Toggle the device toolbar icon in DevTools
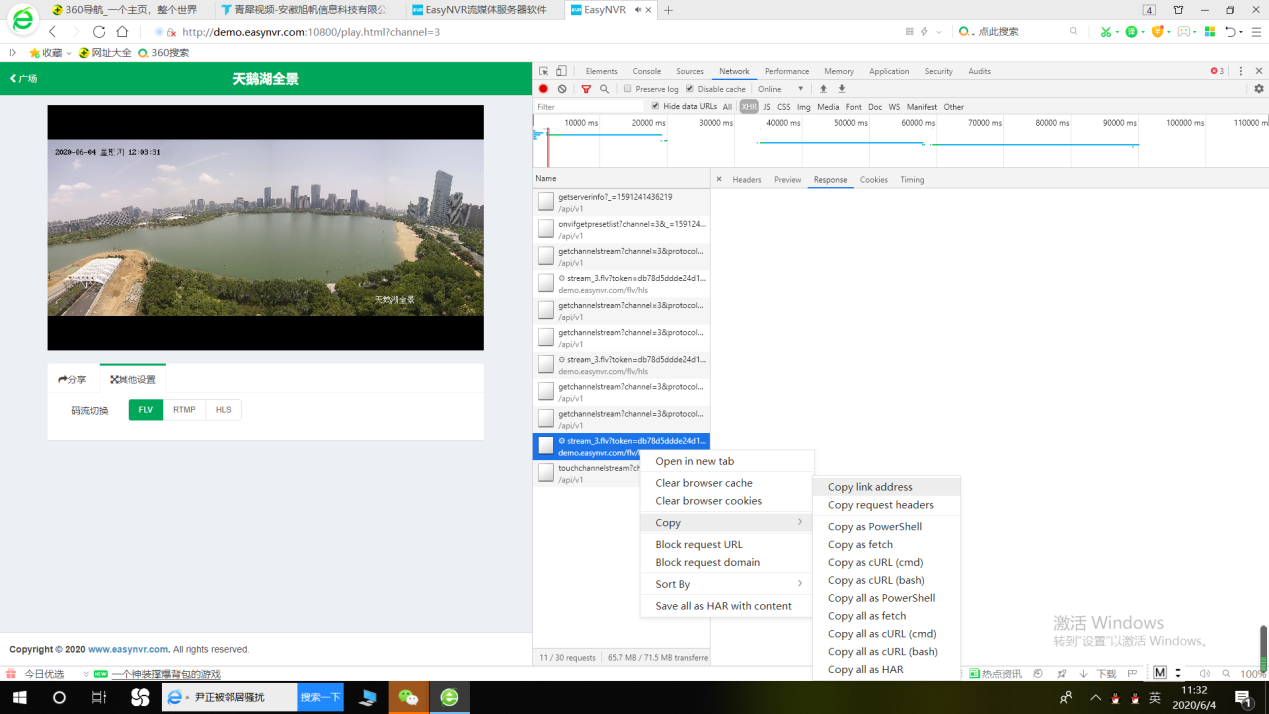The height and width of the screenshot is (714, 1269). coord(561,71)
